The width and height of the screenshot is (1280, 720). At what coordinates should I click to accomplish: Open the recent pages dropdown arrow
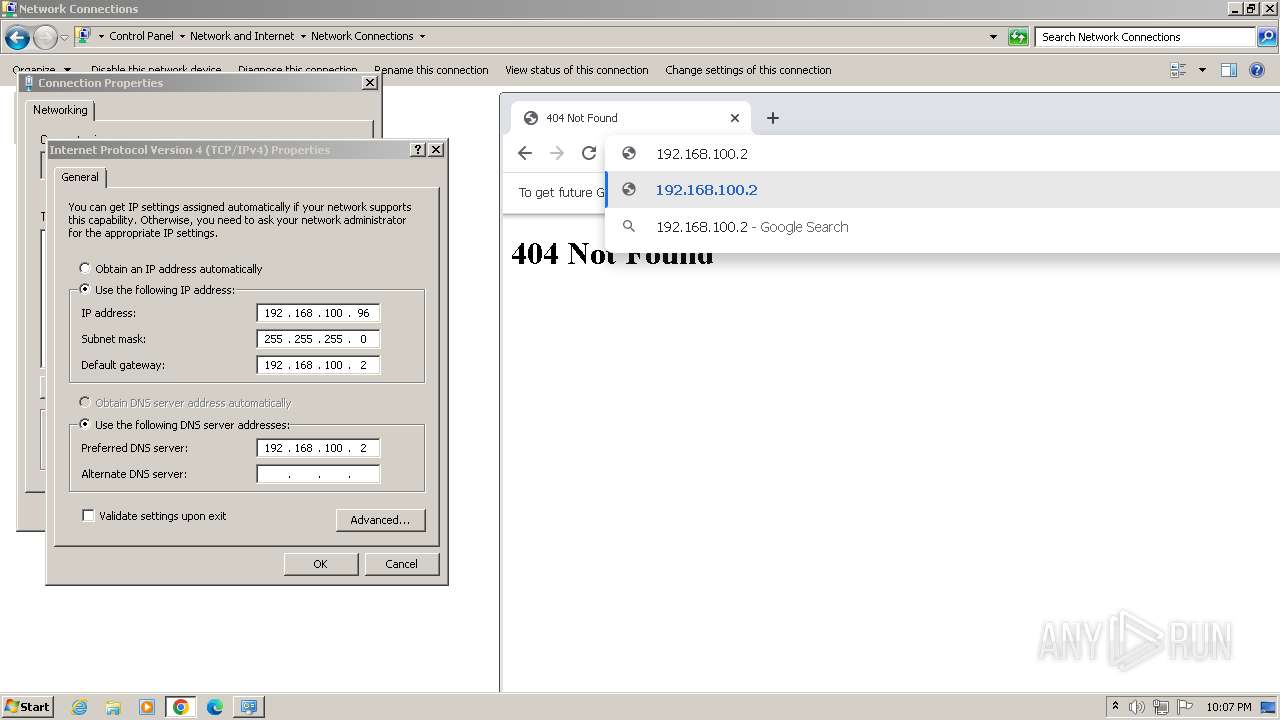pos(64,38)
